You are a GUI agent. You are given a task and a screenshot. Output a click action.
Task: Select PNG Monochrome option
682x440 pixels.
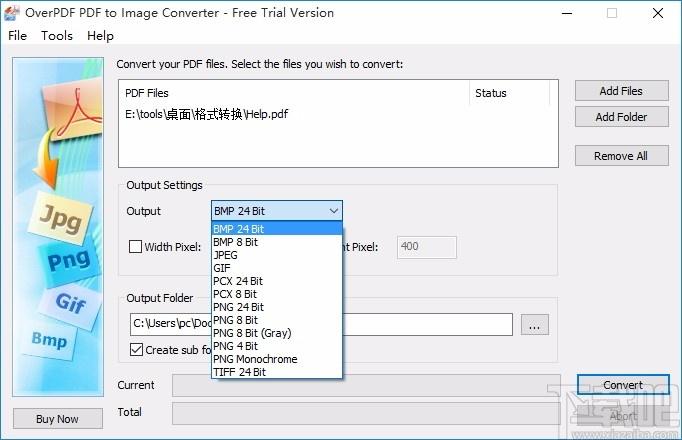pyautogui.click(x=277, y=359)
